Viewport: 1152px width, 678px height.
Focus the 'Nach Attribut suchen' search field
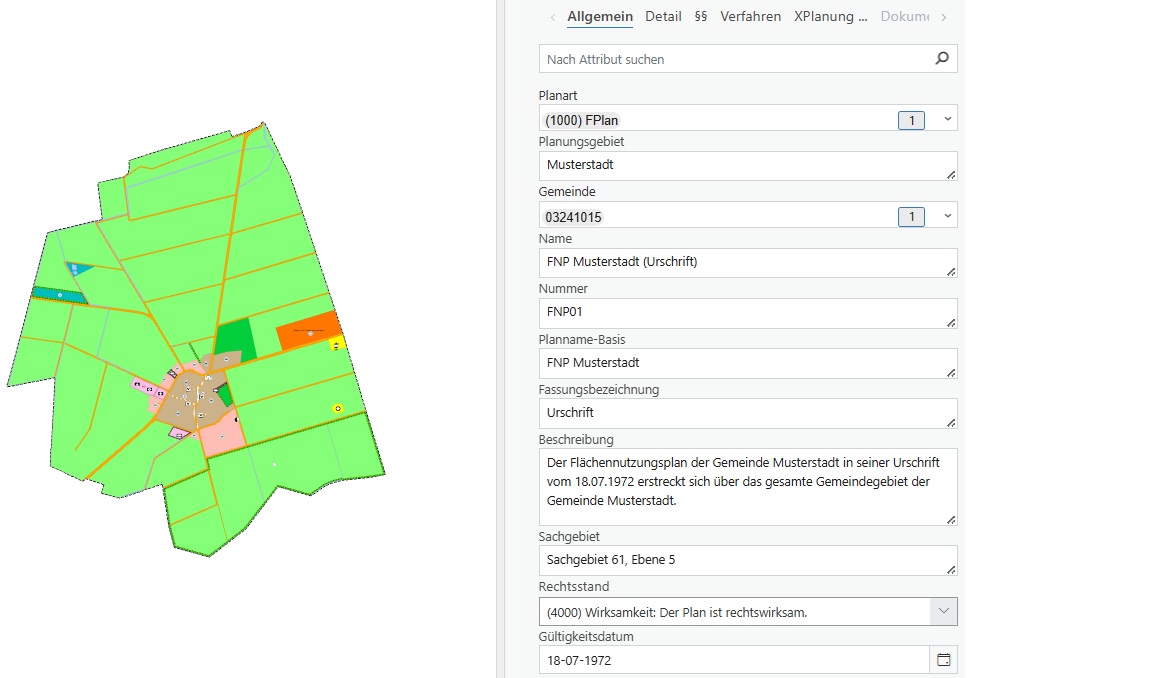coord(735,59)
